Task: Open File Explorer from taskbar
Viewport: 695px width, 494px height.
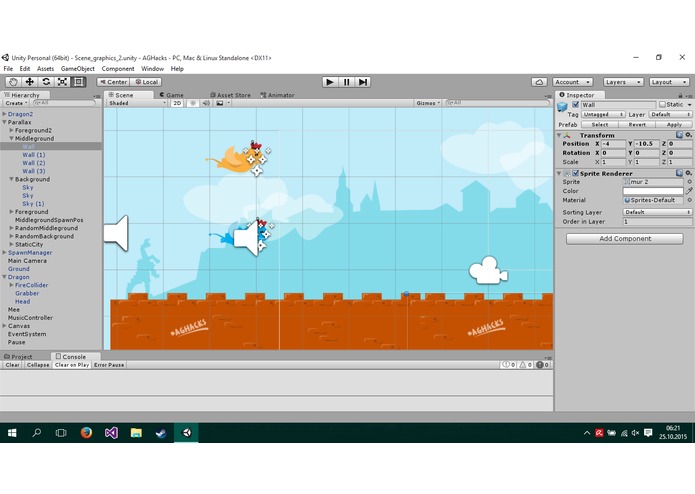Action: (x=136, y=433)
